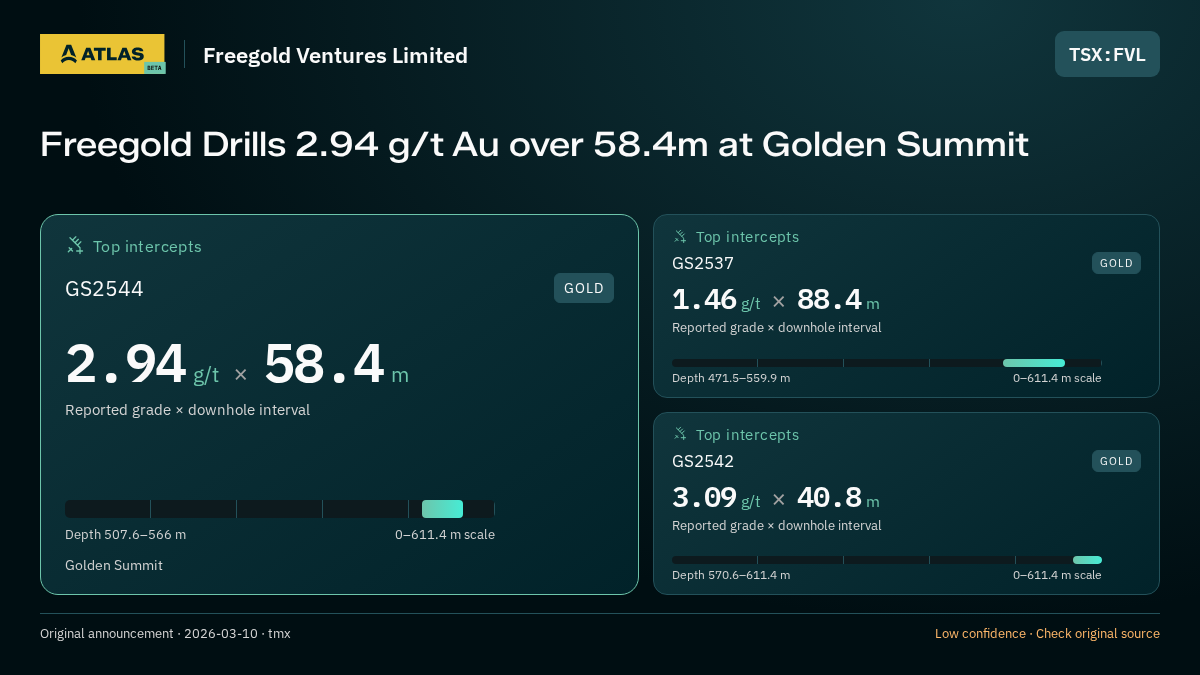1200x675 pixels.
Task: Click the headline about 2.94 g/t Au
Action: (534, 145)
